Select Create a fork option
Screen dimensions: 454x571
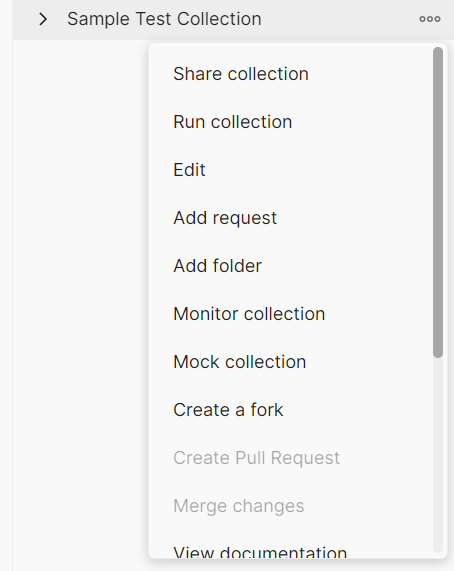228,410
